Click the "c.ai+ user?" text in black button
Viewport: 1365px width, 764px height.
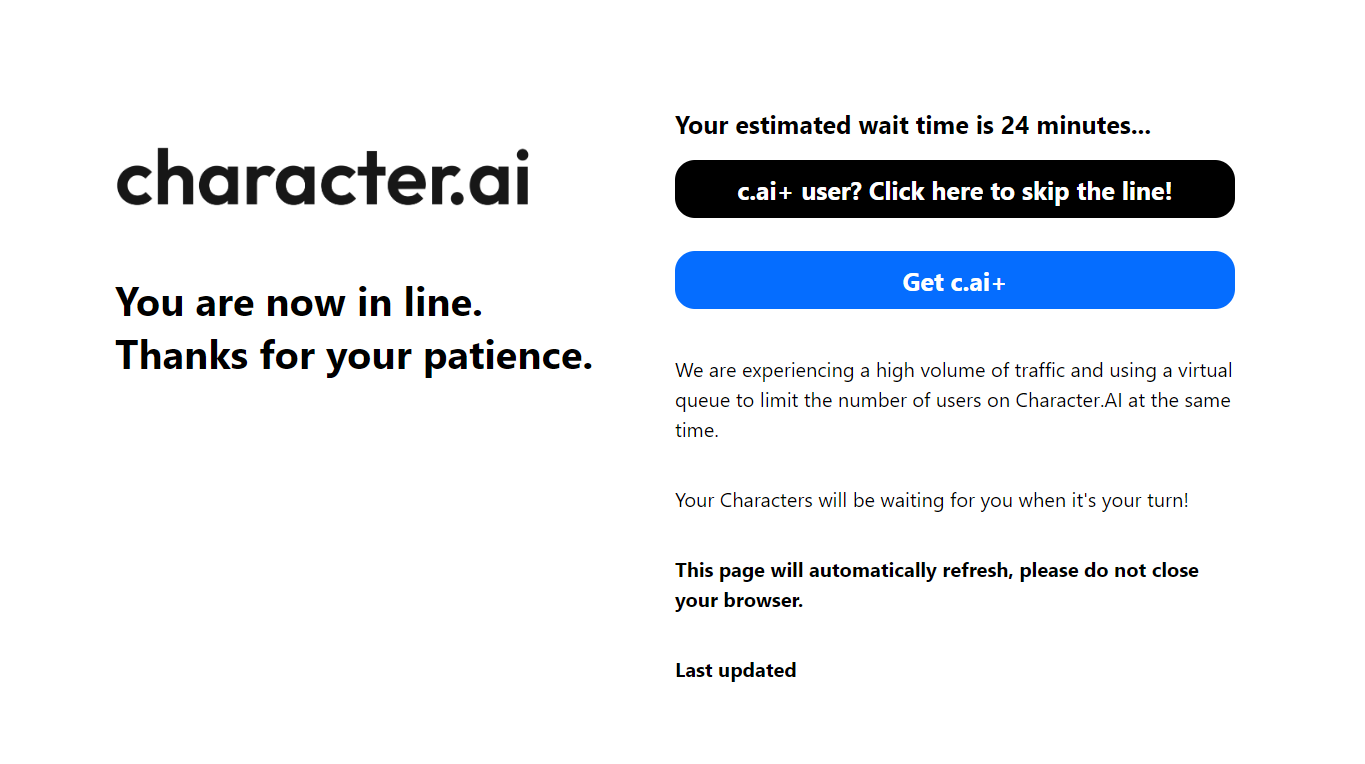(800, 191)
